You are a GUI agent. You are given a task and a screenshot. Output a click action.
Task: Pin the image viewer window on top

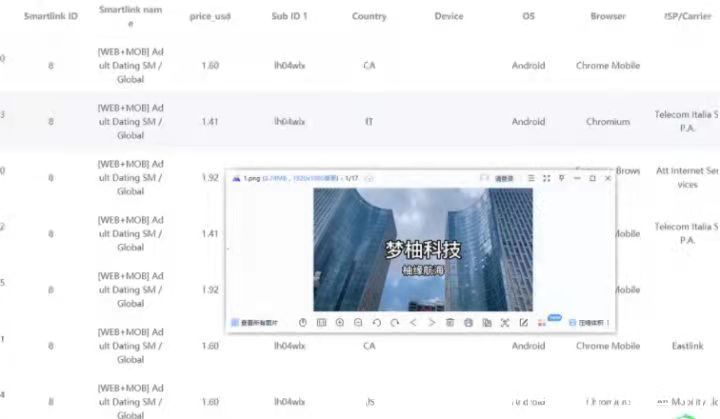click(x=562, y=178)
